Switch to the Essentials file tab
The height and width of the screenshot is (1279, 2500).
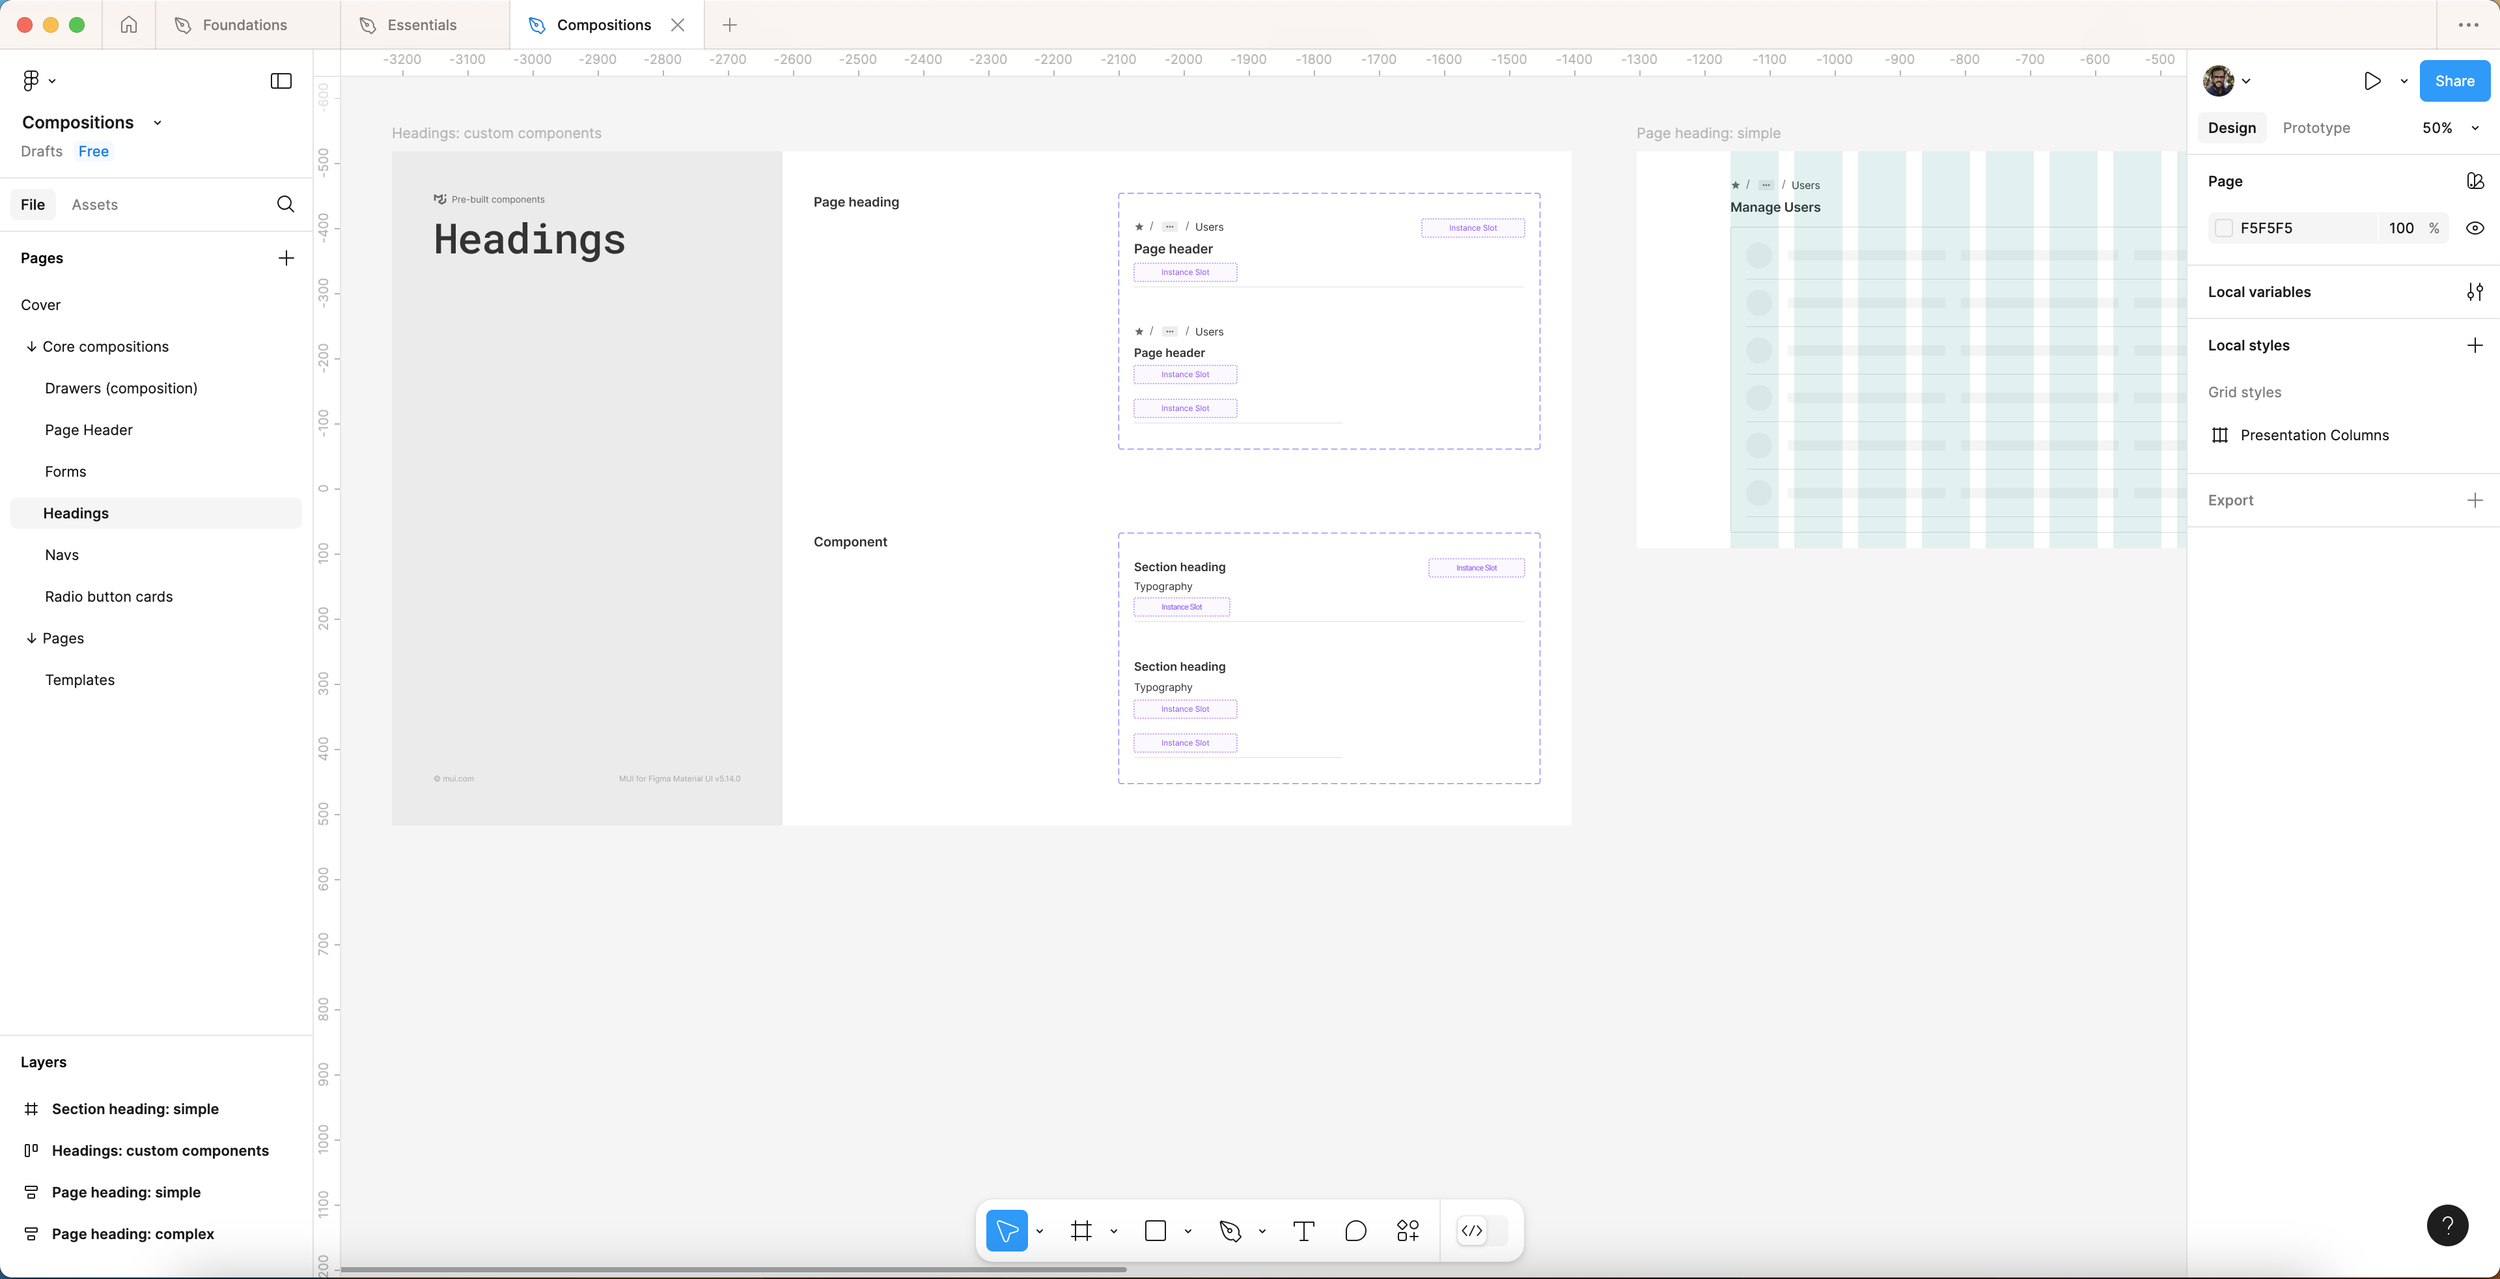(421, 25)
